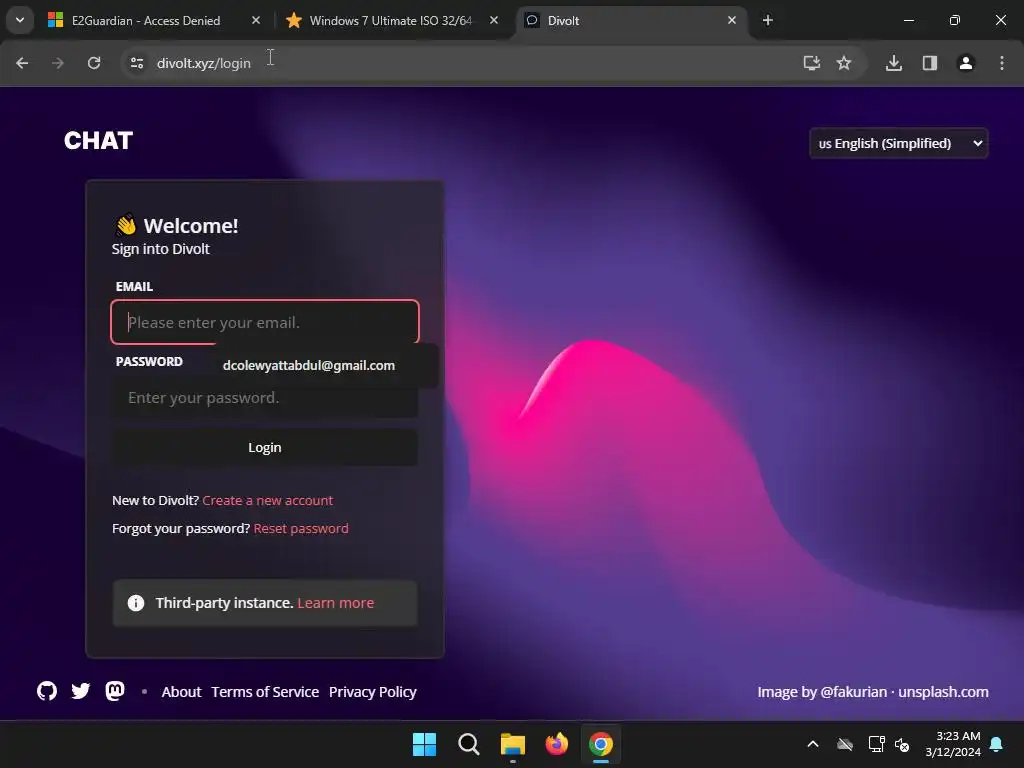
Task: Close the E2Guardian - Access Denied tab
Action: [x=256, y=20]
